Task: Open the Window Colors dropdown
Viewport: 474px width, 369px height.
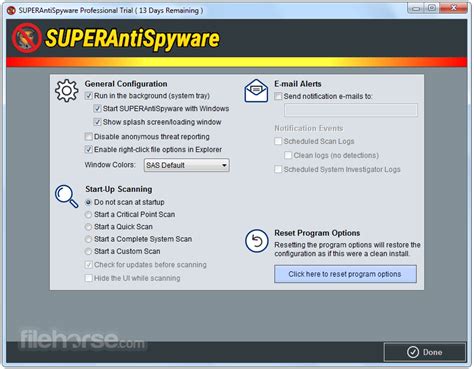Action: point(187,165)
